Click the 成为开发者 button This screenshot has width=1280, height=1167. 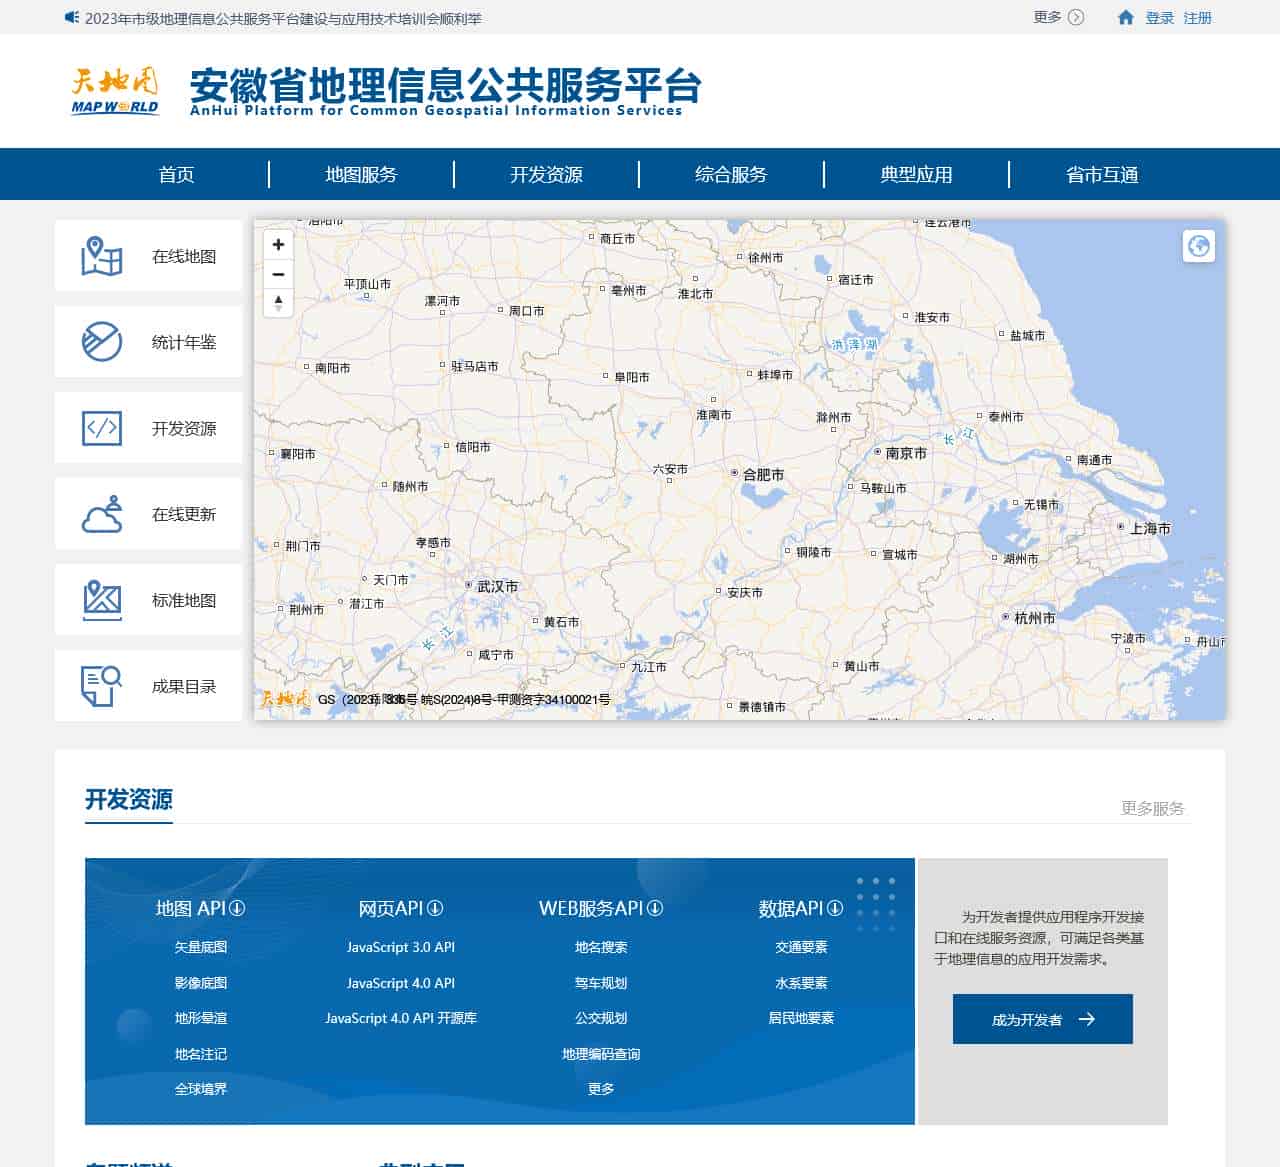(1042, 1019)
